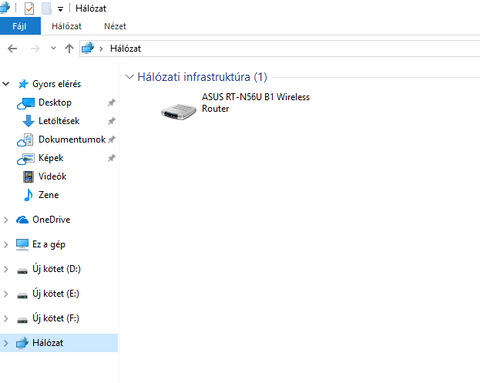The width and height of the screenshot is (480, 383).
Task: Expand the OneDrive tree node
Action: (6, 220)
